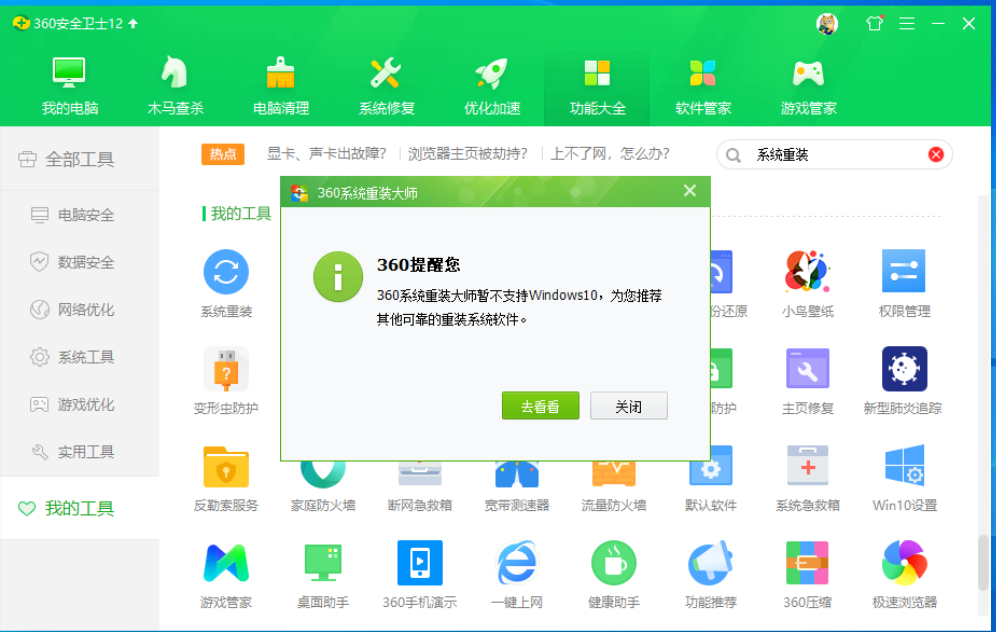The height and width of the screenshot is (632, 996).
Task: Open the 系统急救箱 tool icon
Action: coord(807,466)
